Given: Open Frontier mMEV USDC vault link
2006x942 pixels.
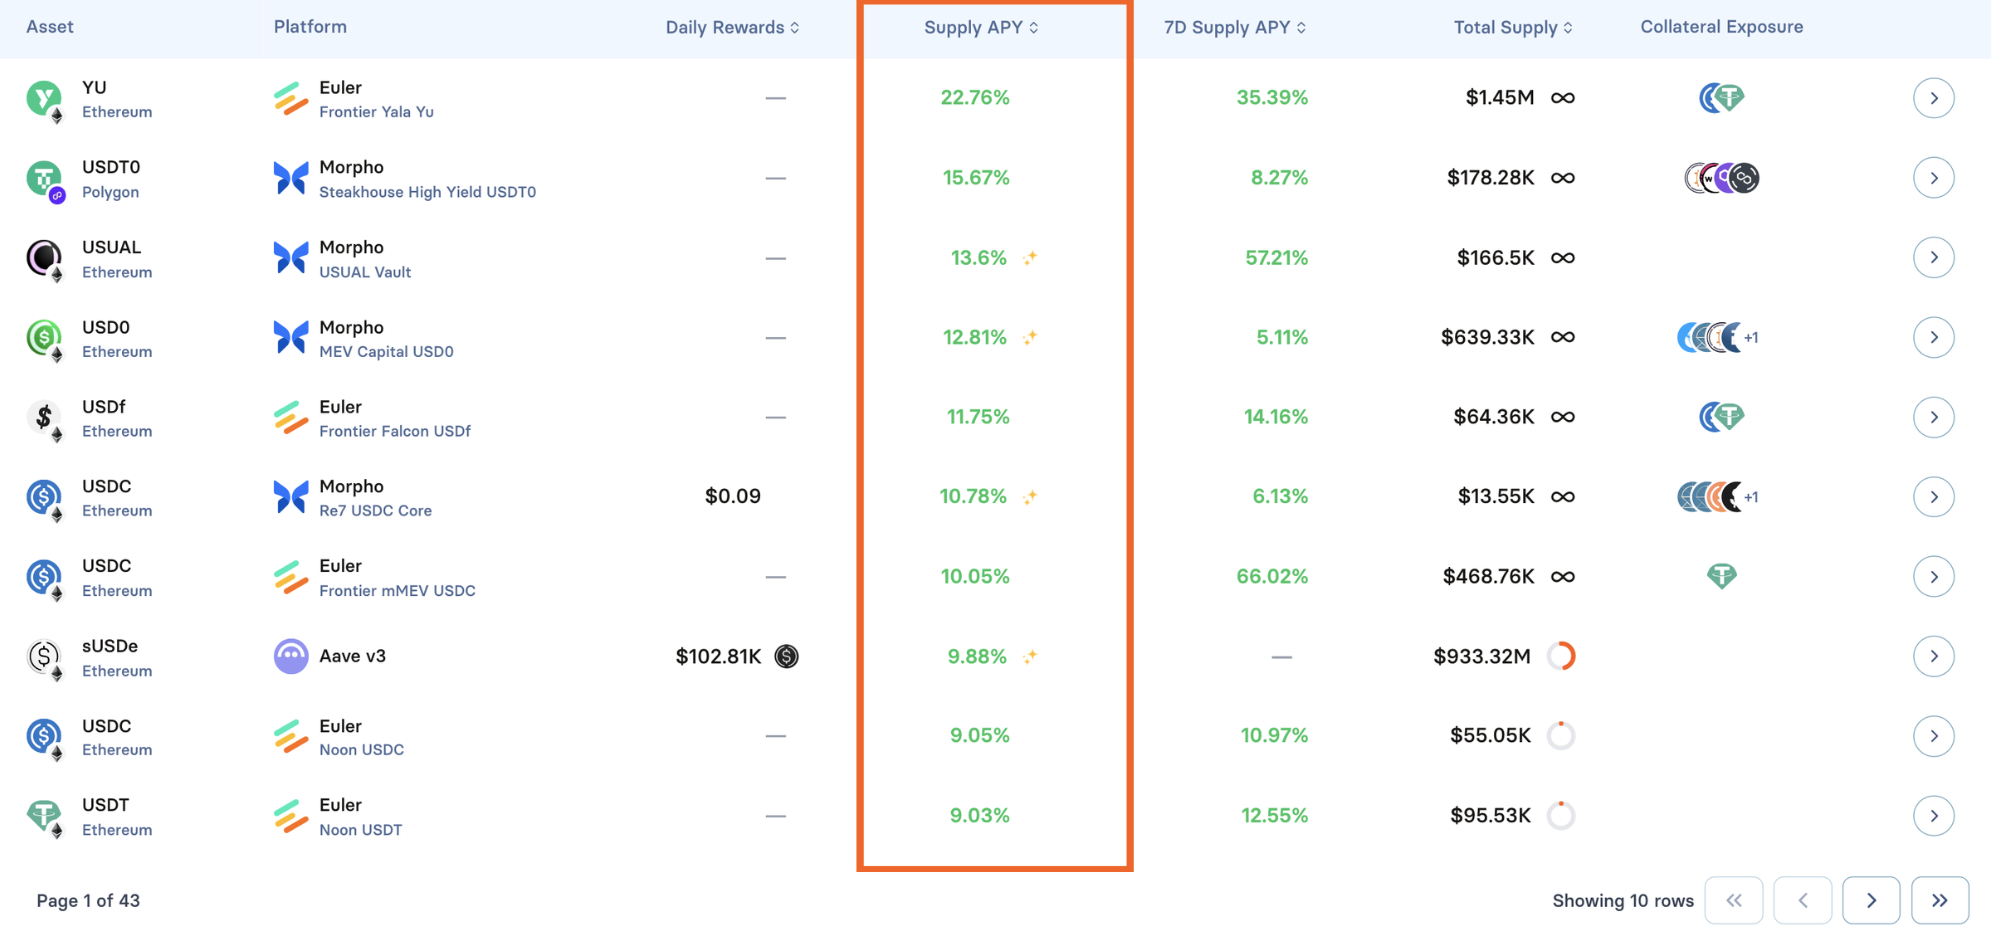Looking at the screenshot, I should pos(397,591).
